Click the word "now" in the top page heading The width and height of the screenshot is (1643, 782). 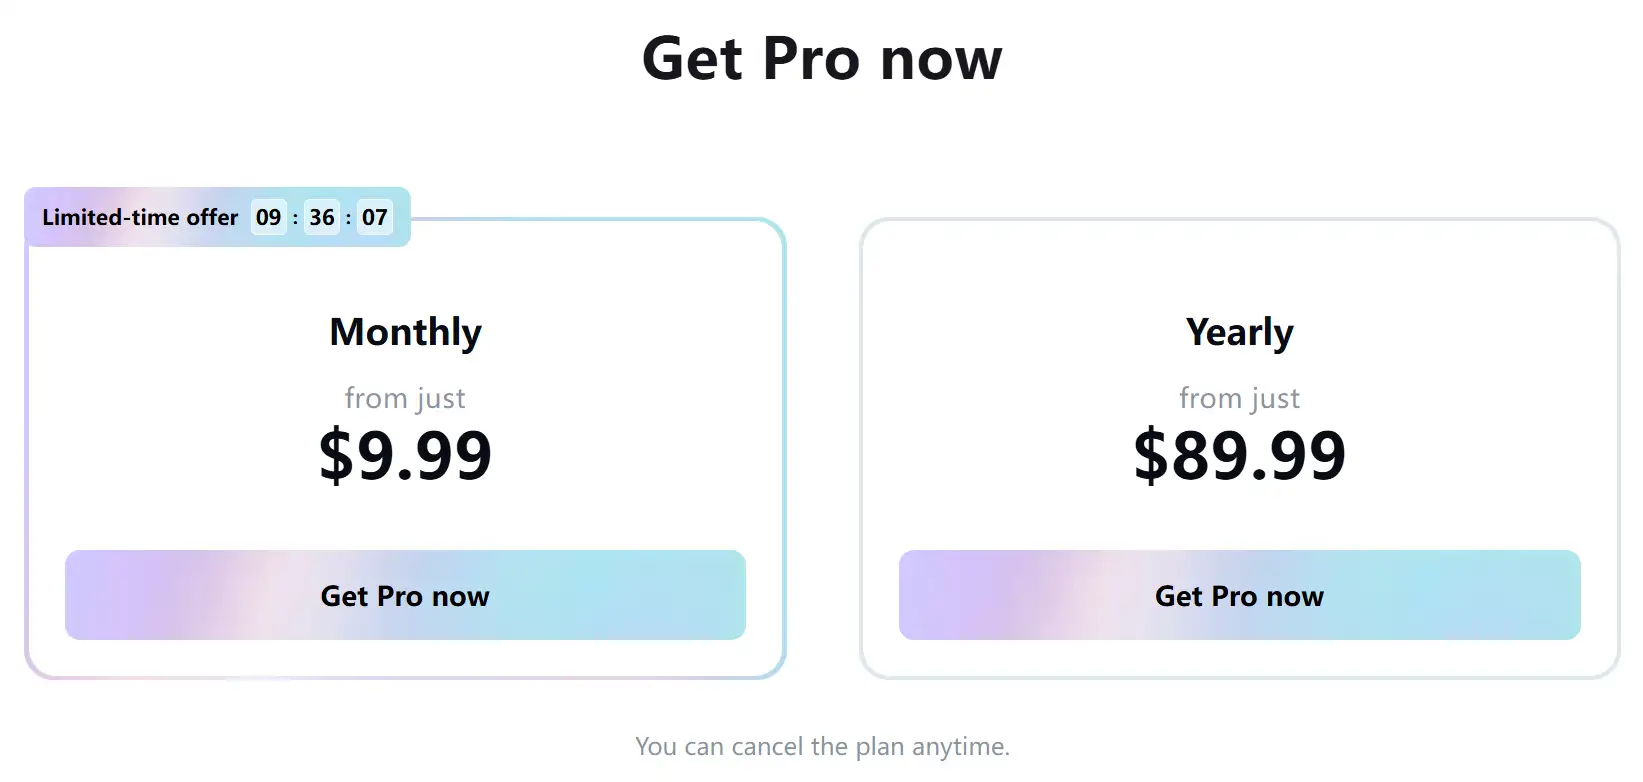coord(941,59)
